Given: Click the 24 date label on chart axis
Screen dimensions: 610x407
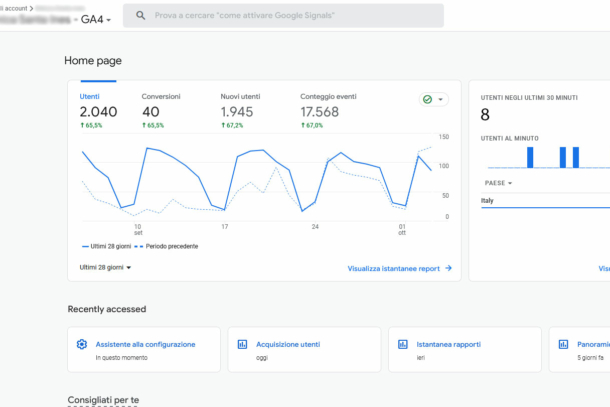Looking at the screenshot, I should click(315, 226).
